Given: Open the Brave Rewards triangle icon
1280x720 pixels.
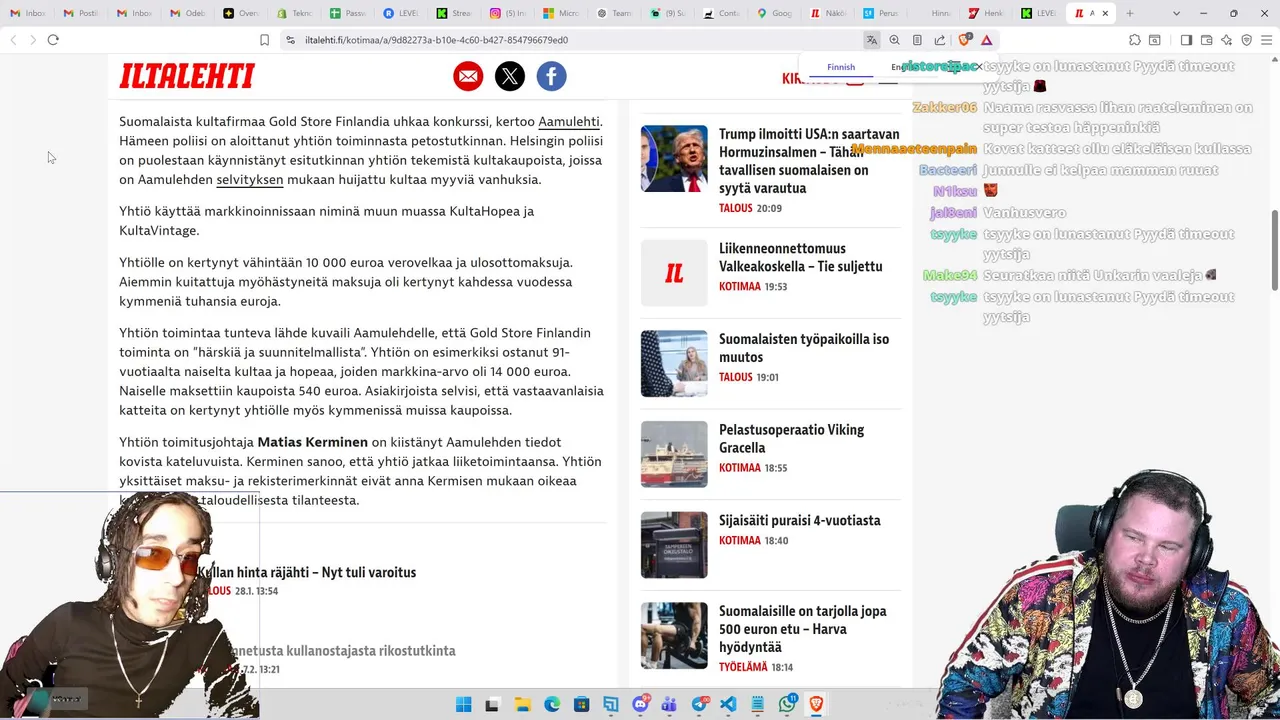Looking at the screenshot, I should [986, 40].
